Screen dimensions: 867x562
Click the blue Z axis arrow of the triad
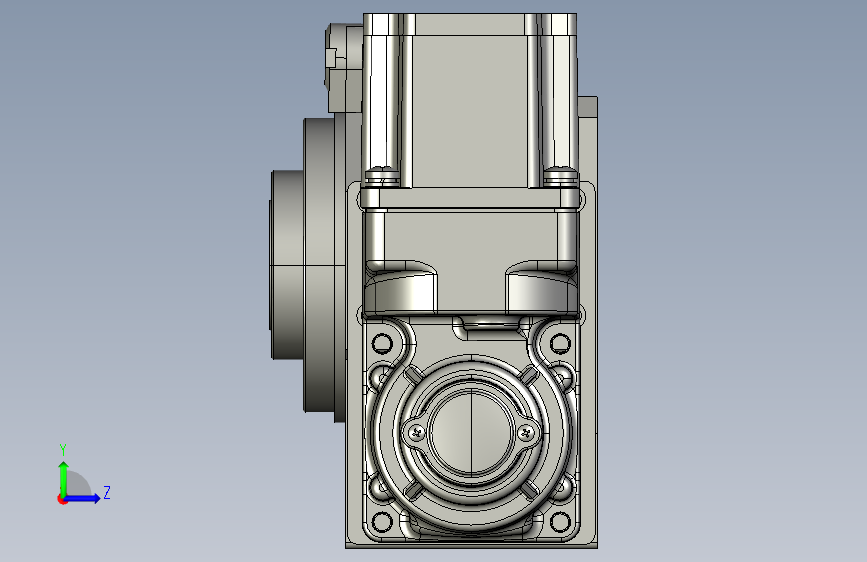[82, 498]
